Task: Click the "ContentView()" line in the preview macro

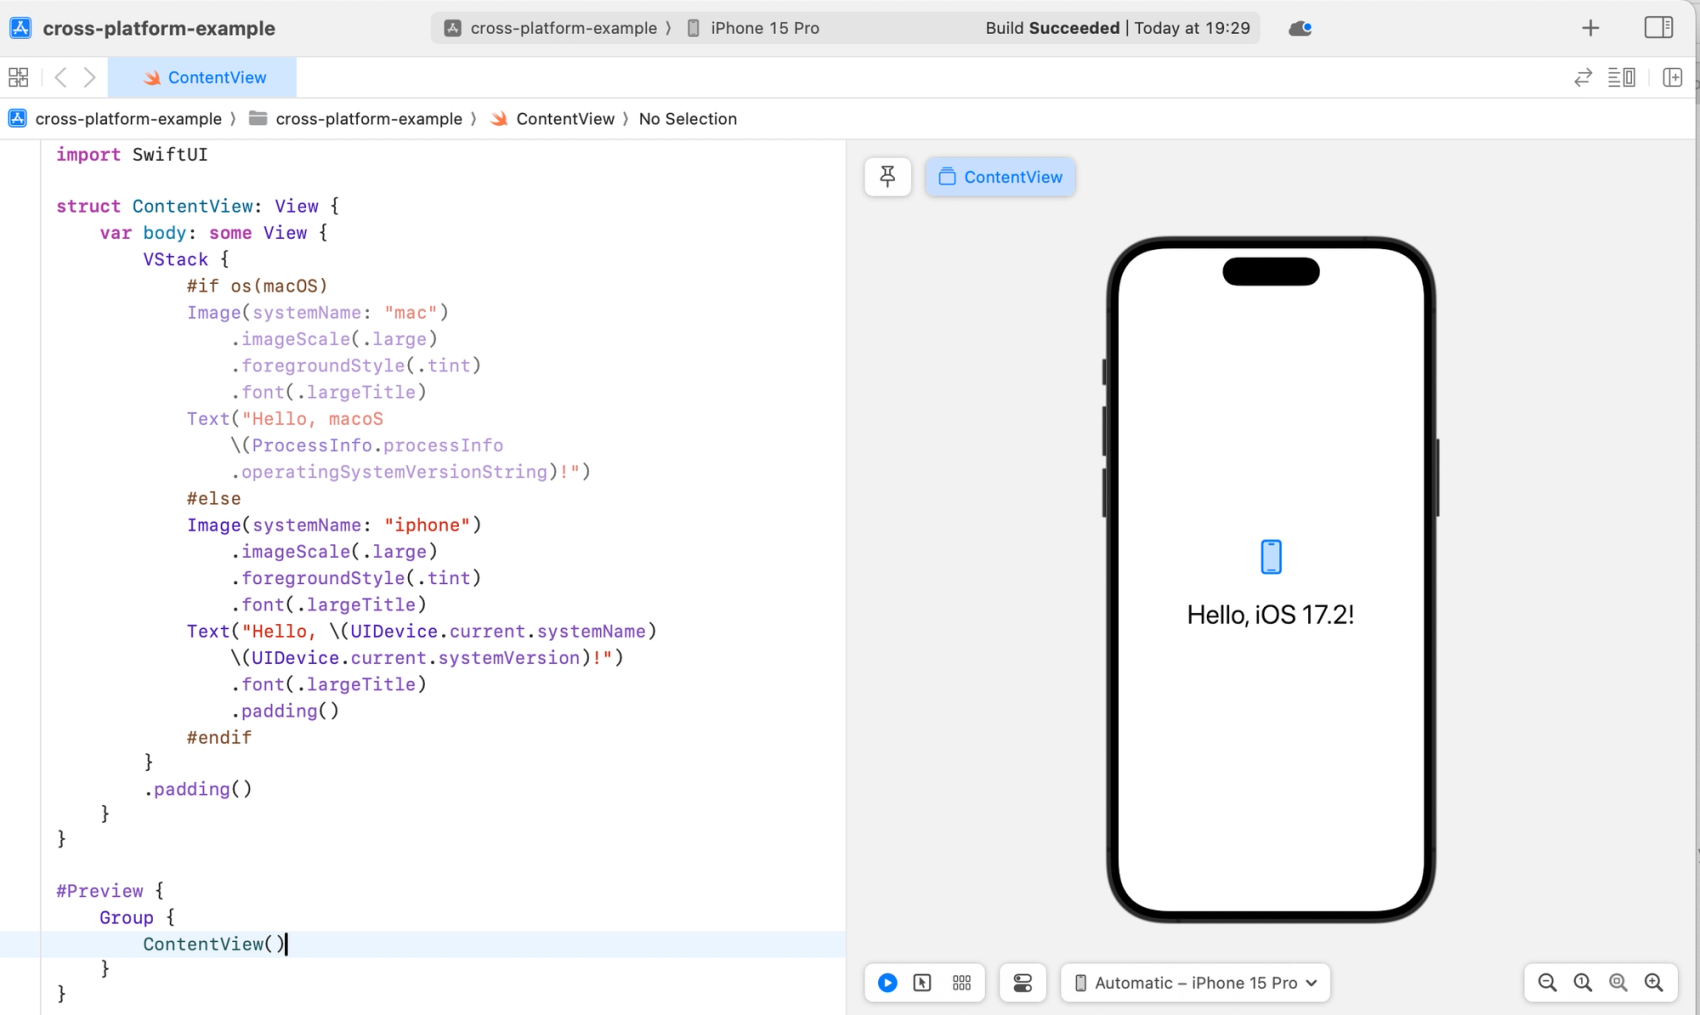Action: coord(214,944)
